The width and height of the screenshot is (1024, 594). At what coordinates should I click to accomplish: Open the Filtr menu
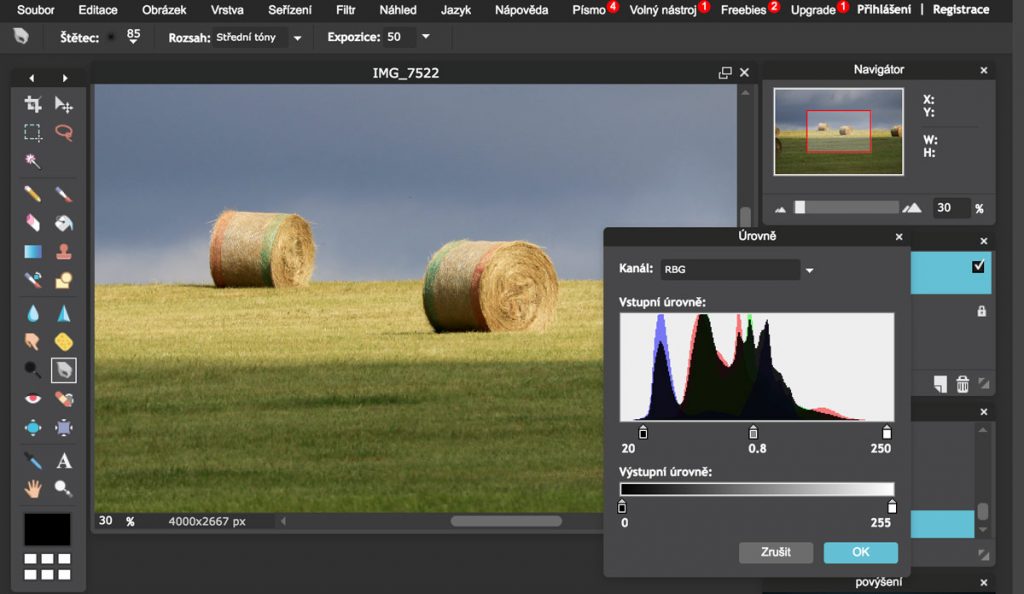(x=346, y=10)
